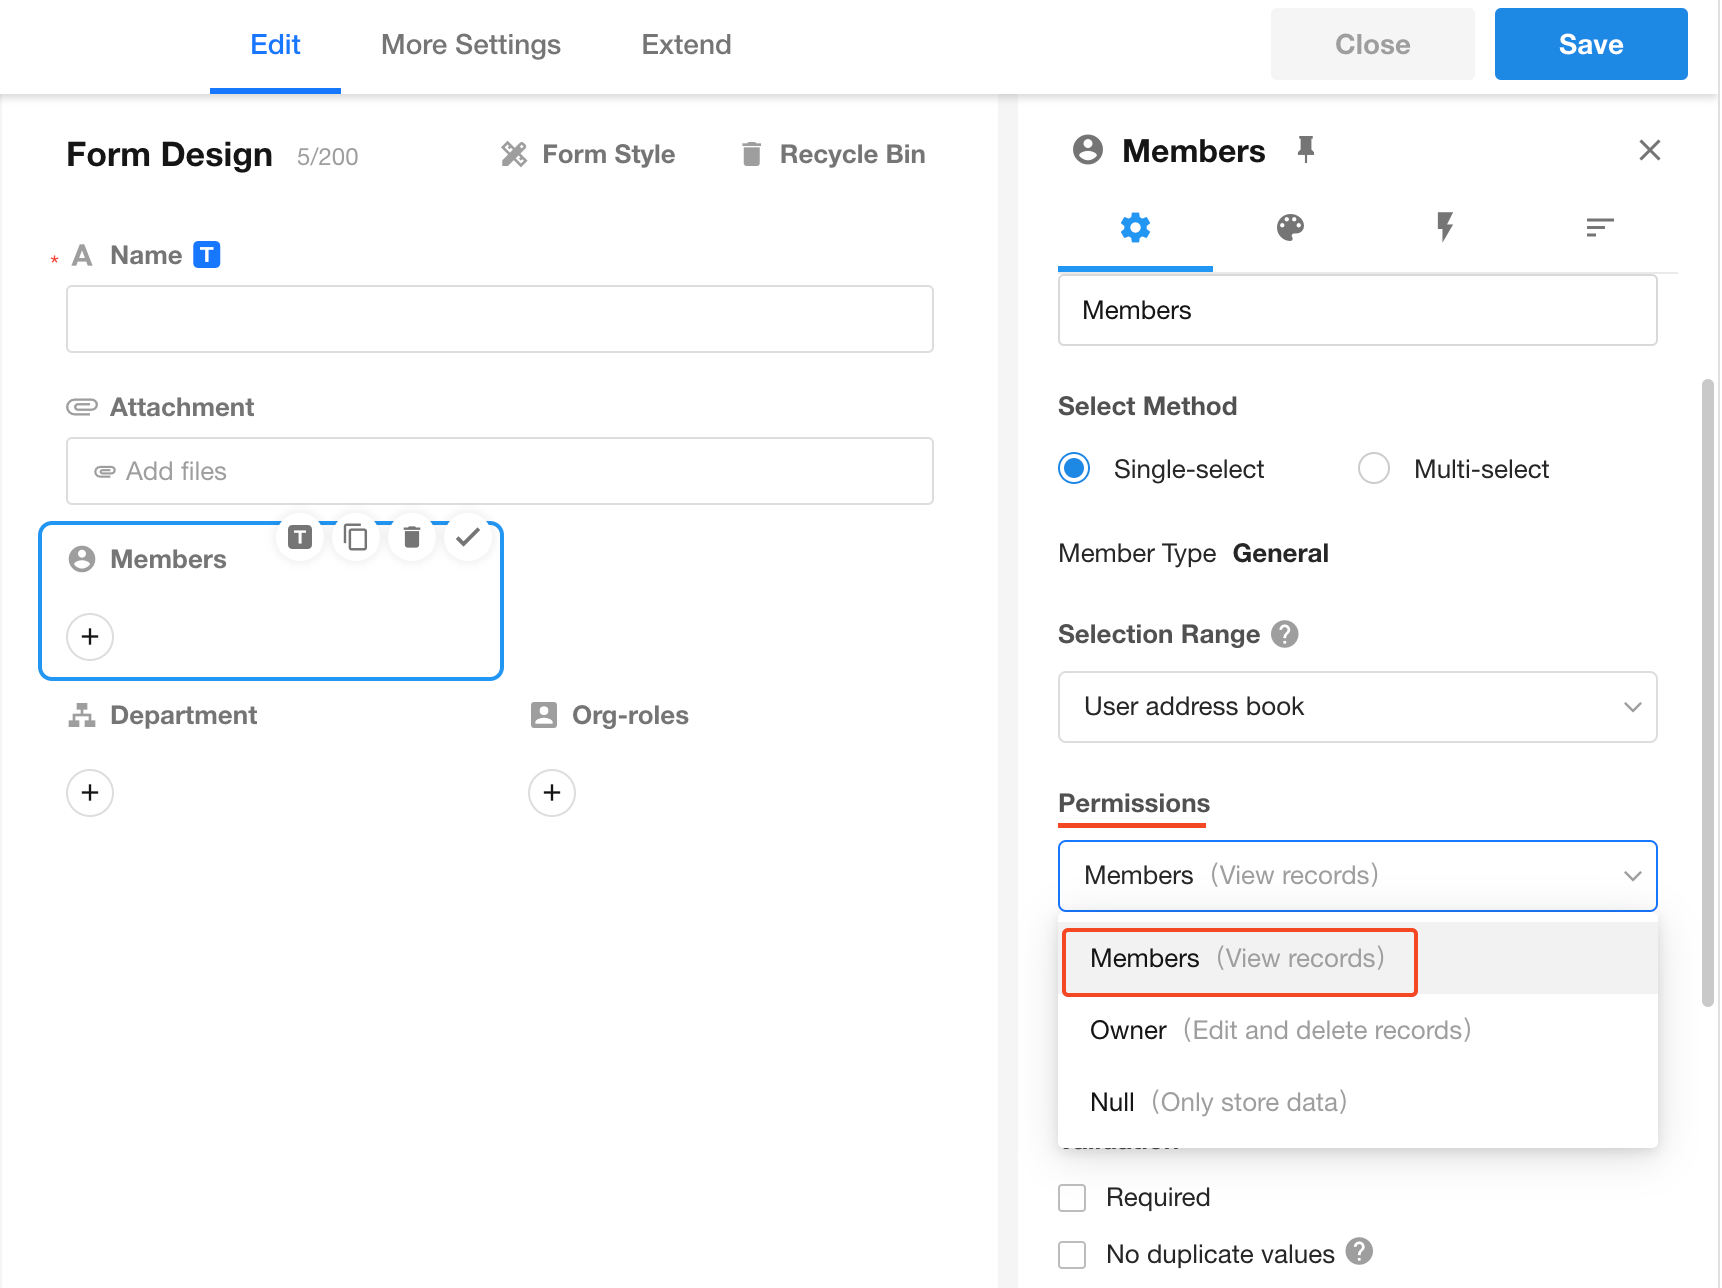Click the gear settings tab icon

point(1135,228)
